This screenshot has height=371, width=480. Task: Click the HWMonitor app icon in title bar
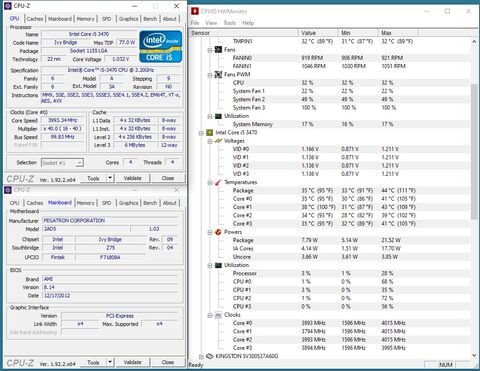tap(195, 11)
